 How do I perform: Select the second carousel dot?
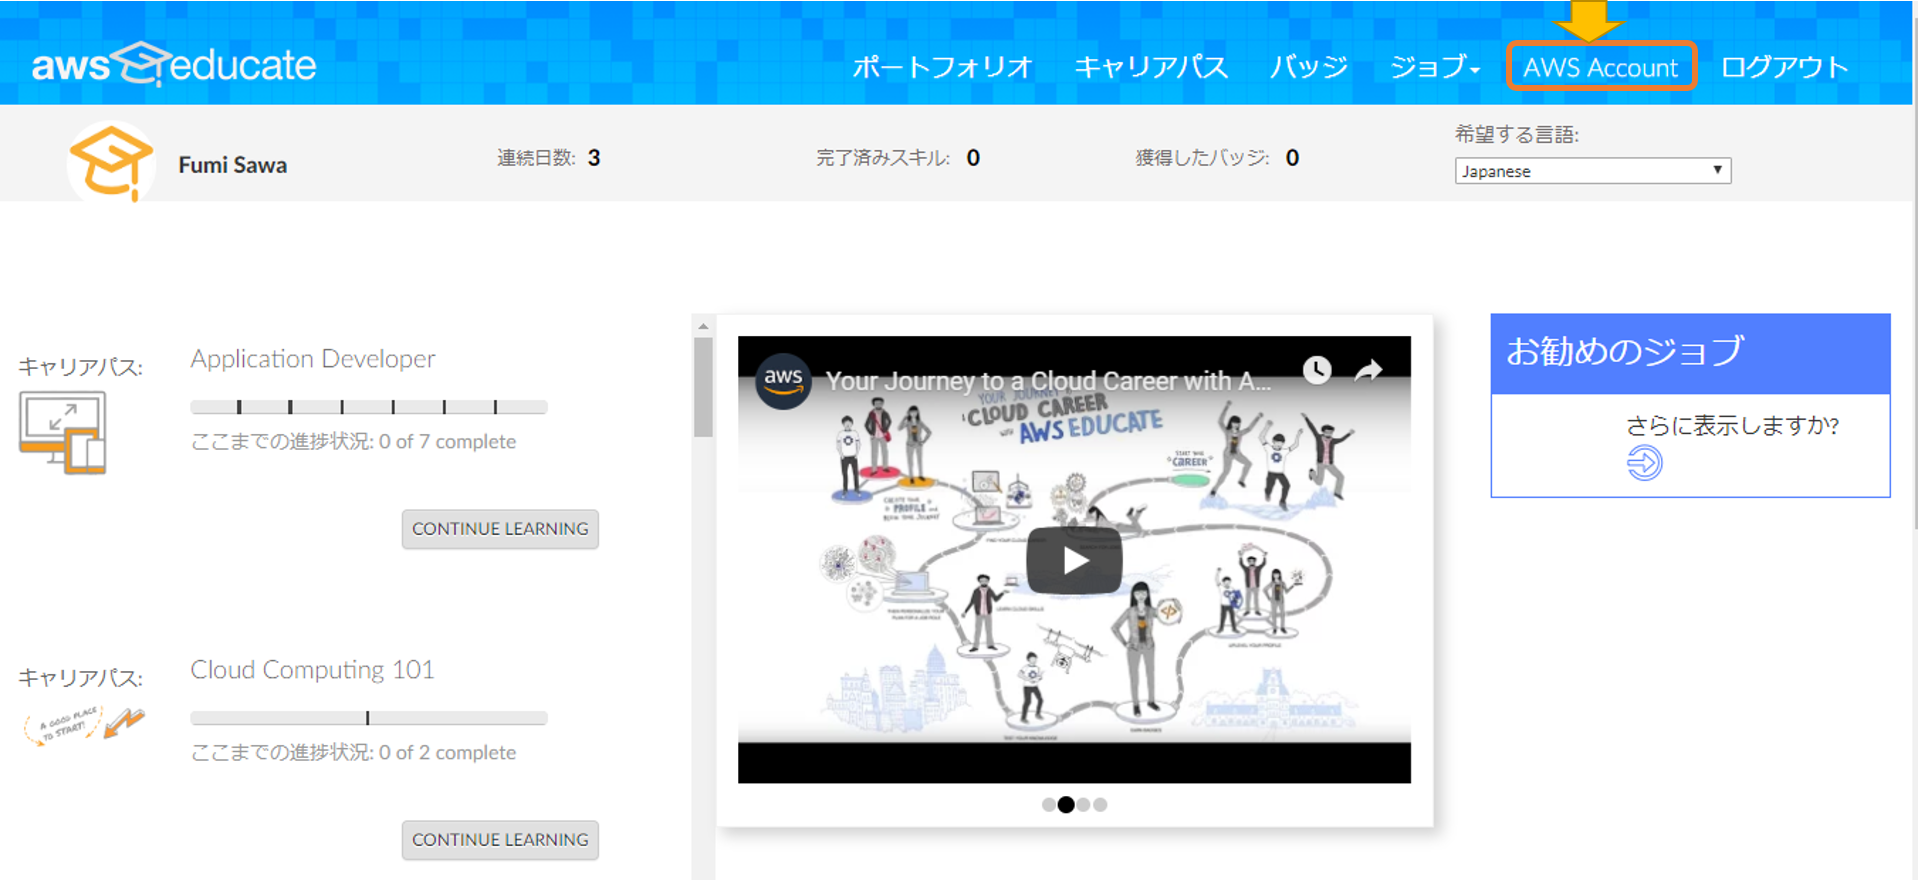(x=1066, y=805)
